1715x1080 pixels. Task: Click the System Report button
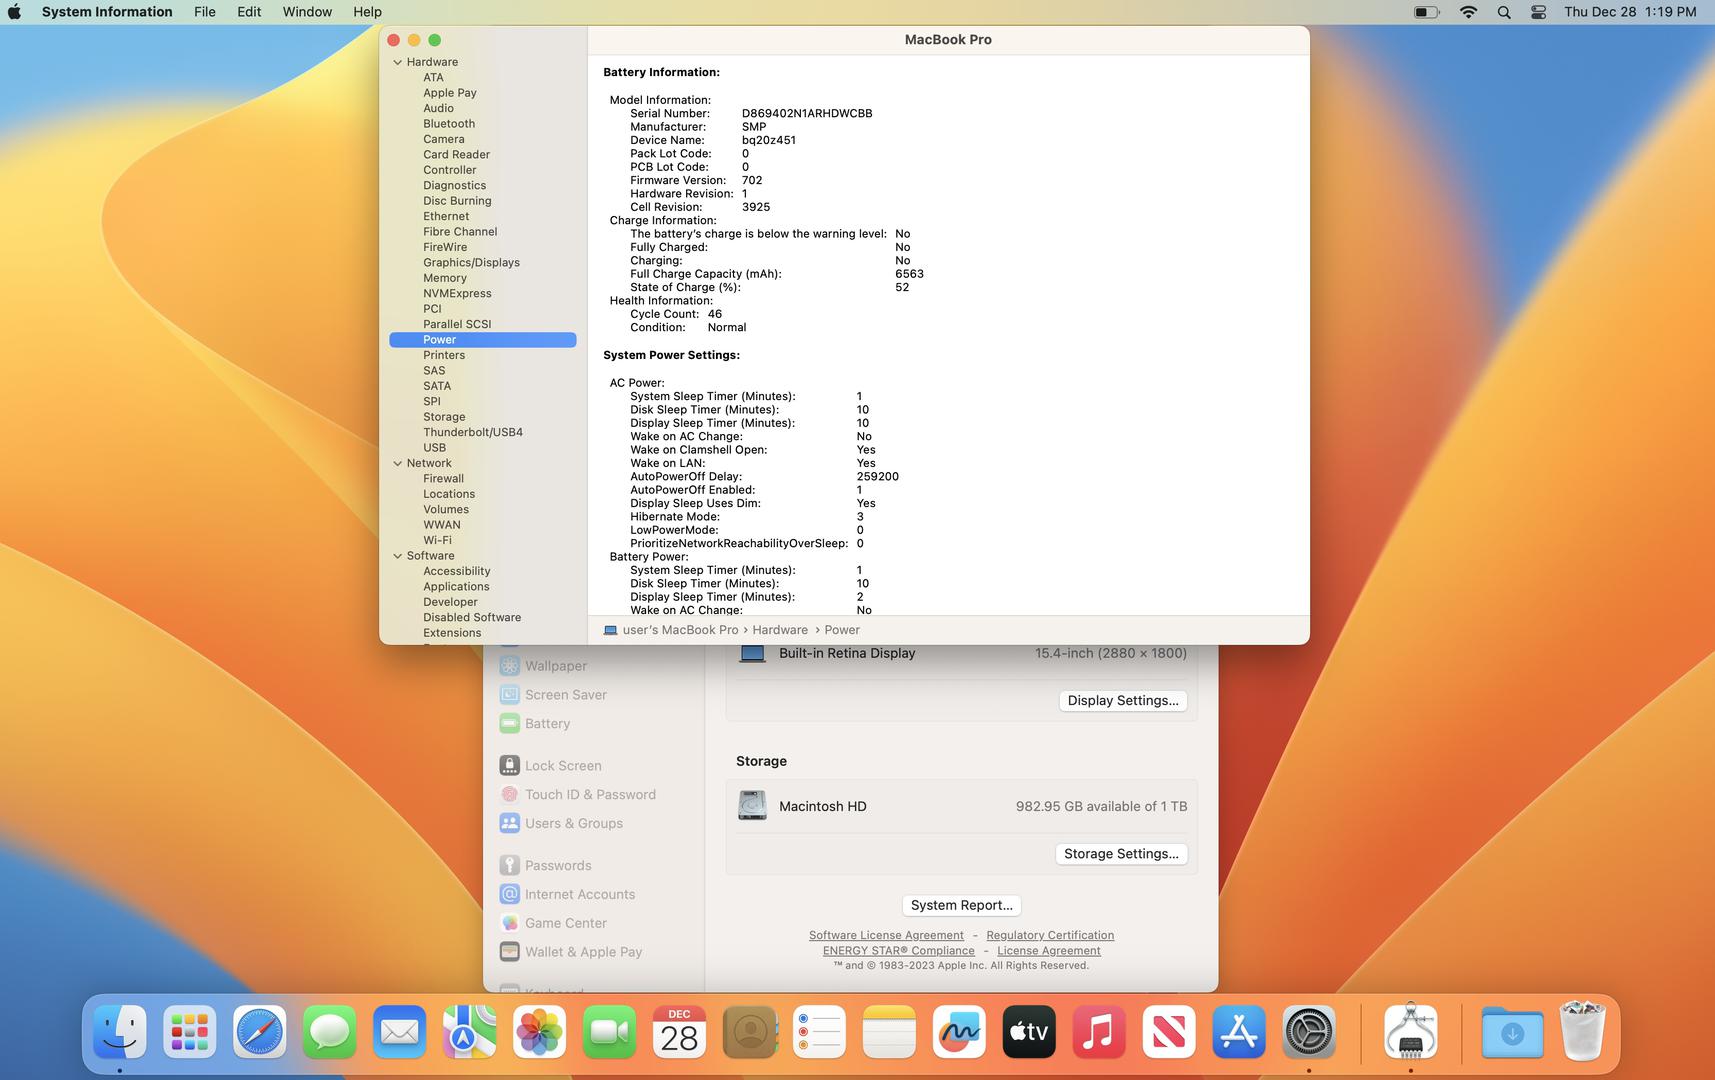pos(961,905)
